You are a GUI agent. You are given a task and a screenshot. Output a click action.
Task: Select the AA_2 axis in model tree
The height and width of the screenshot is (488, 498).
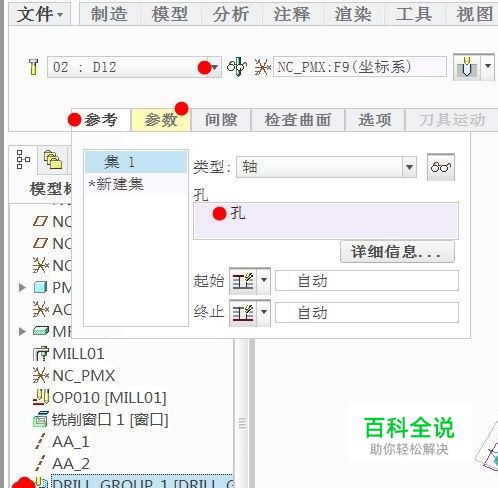click(x=71, y=464)
